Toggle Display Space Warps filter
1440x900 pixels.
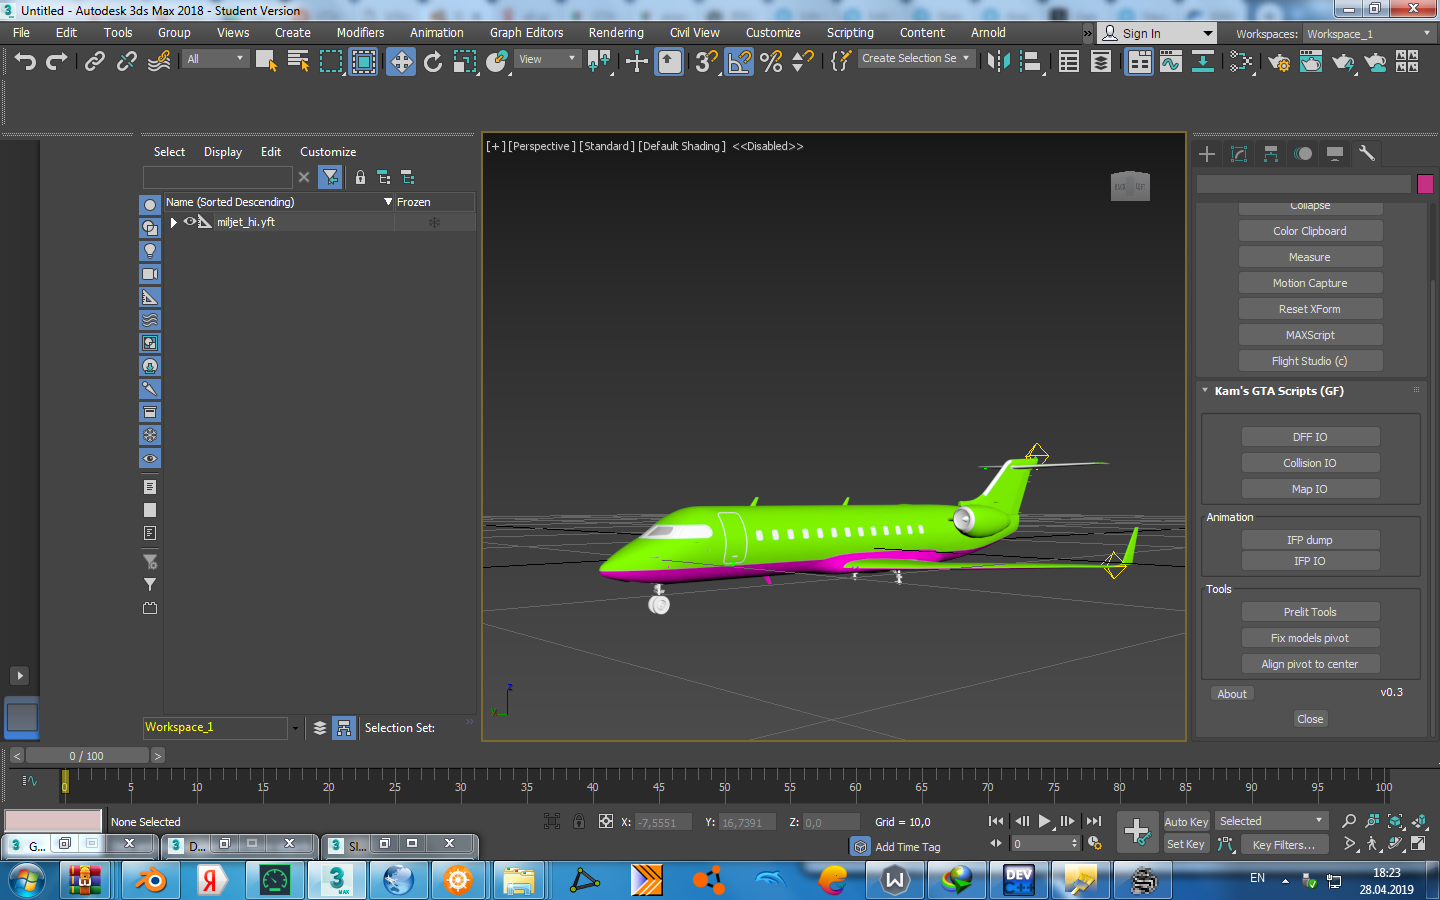(x=150, y=320)
